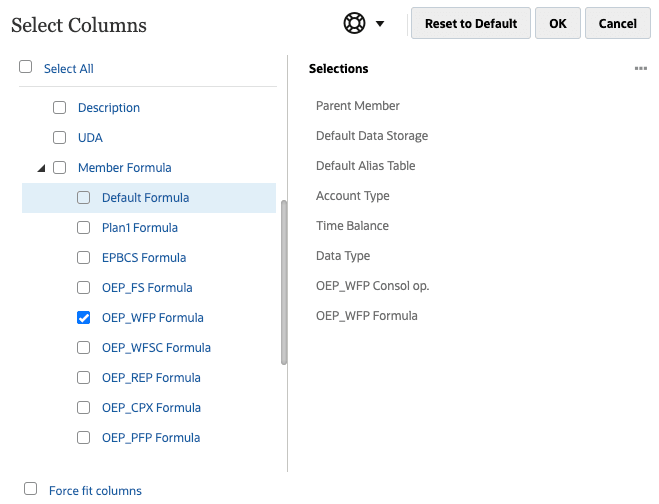Click the OEP_CPX Formula label

click(x=151, y=408)
